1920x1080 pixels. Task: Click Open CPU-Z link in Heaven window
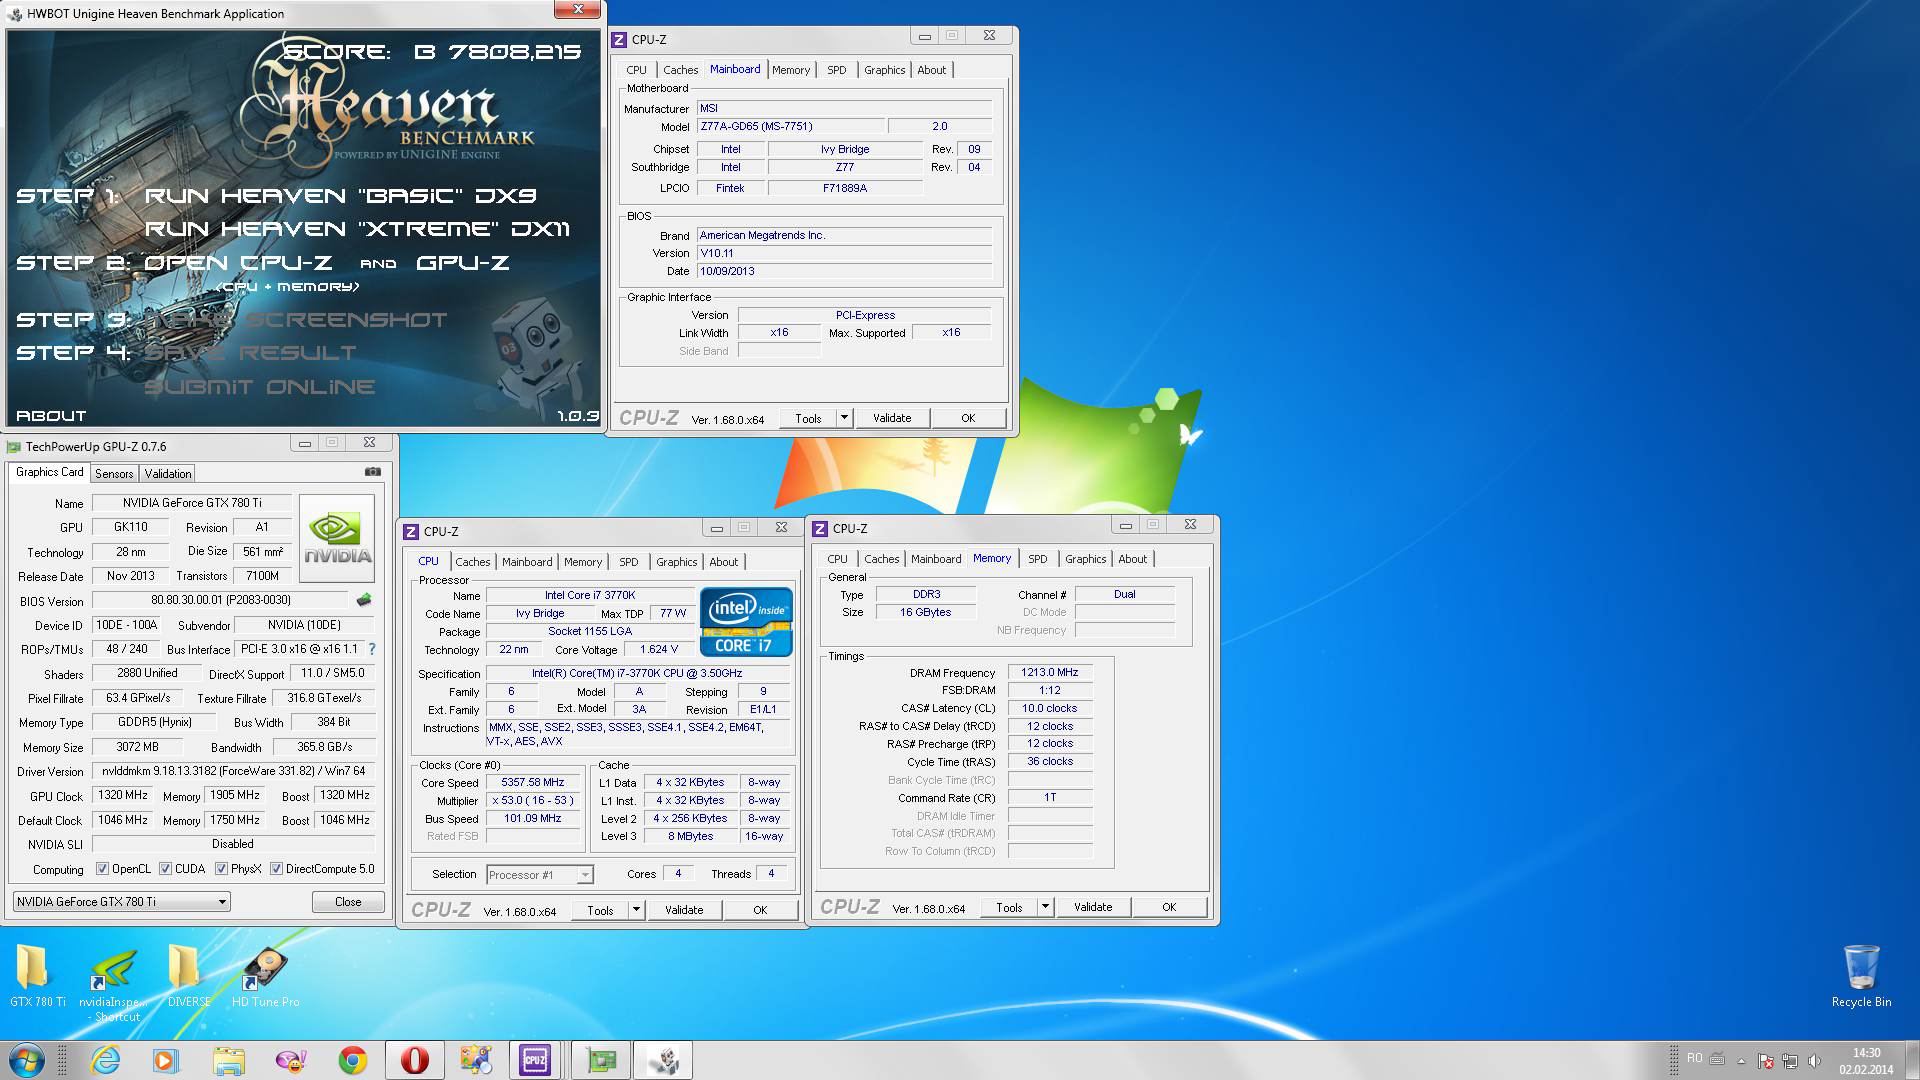[x=238, y=263]
